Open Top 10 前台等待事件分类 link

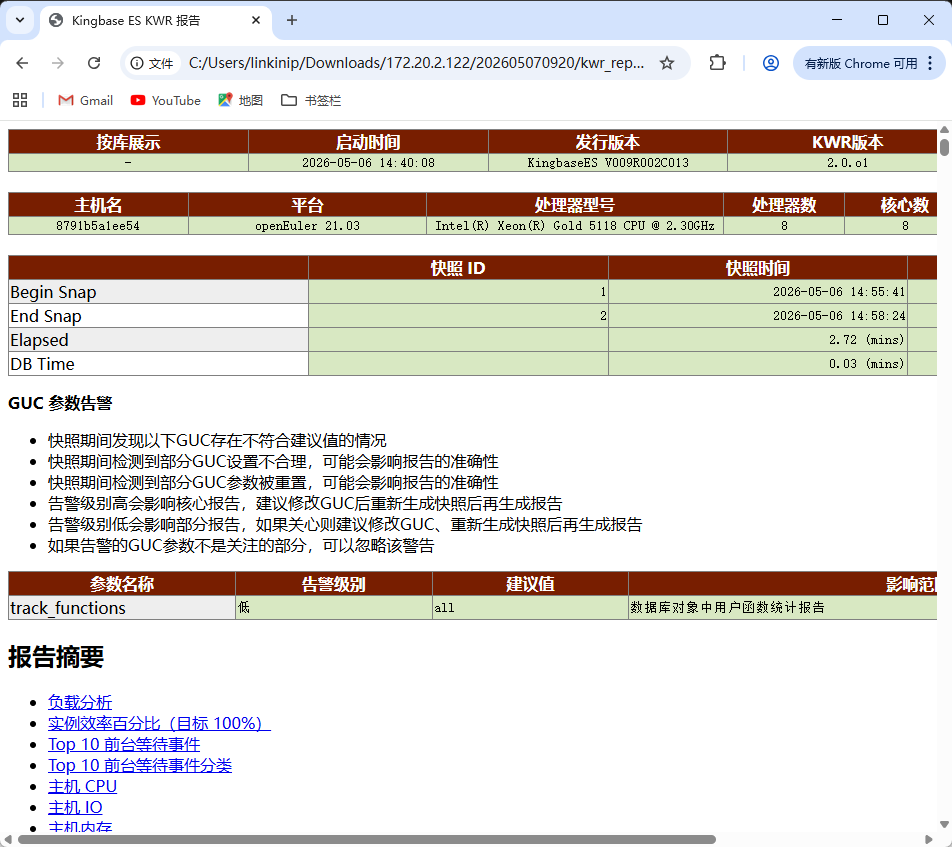(140, 766)
